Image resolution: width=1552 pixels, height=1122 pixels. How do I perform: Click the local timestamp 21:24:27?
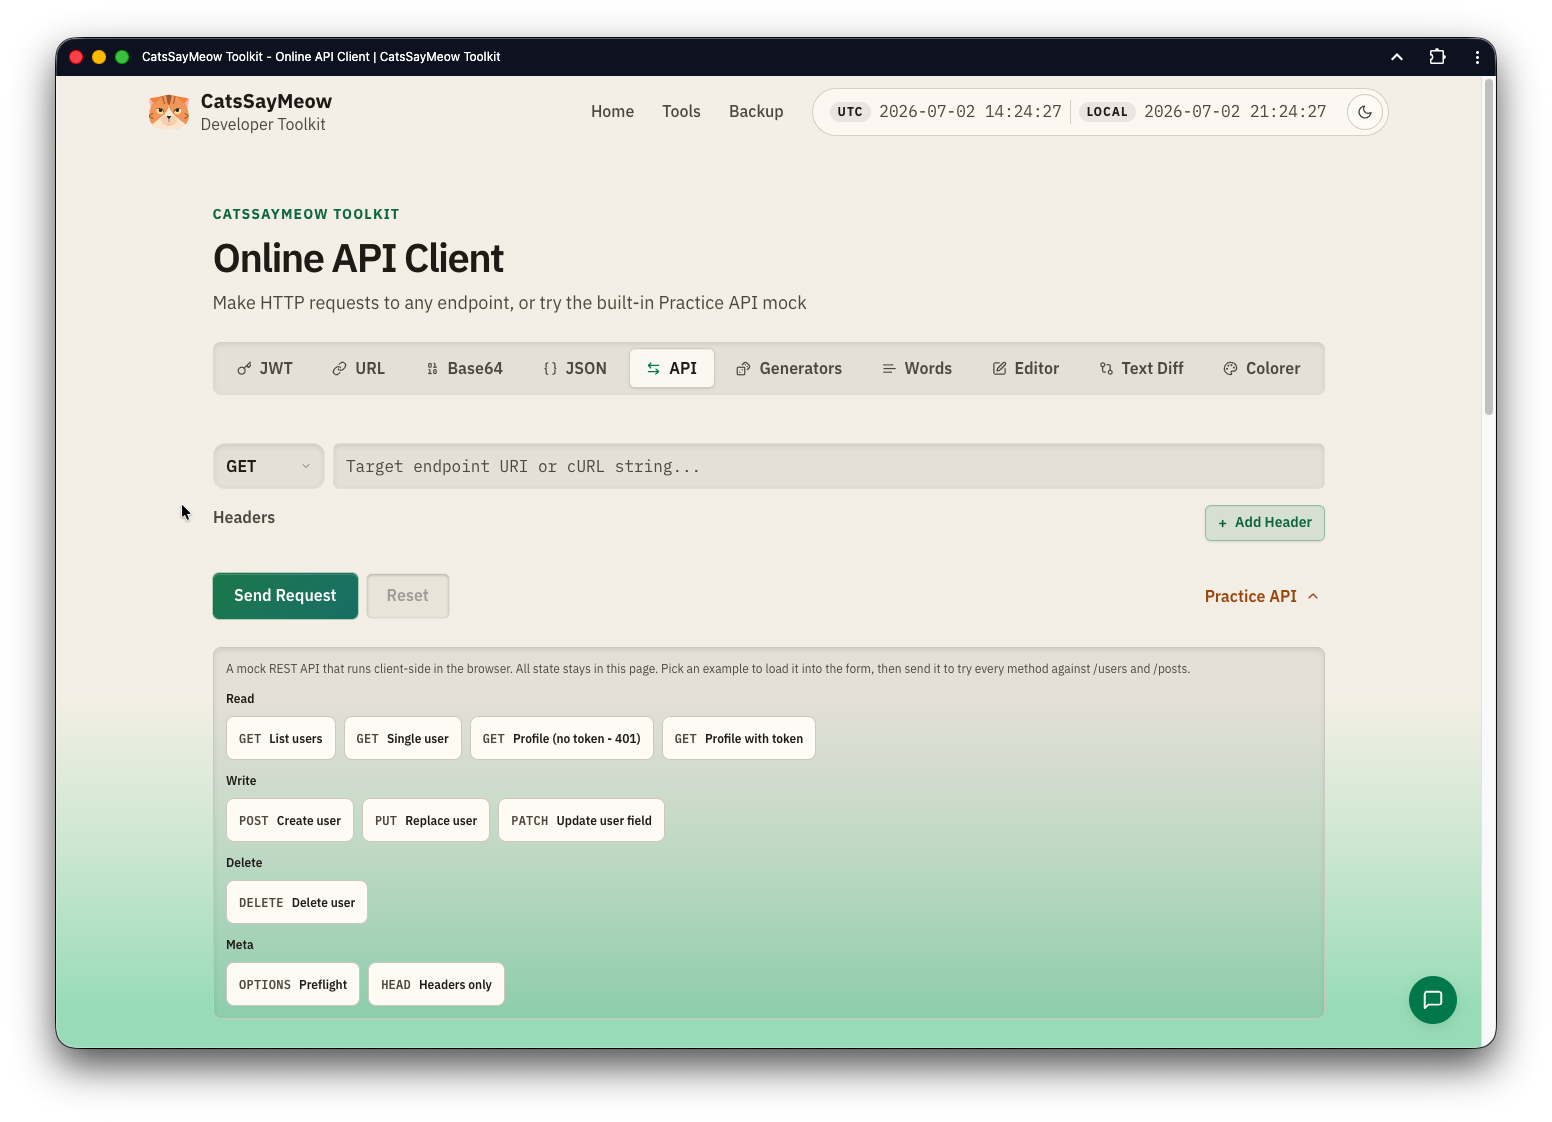(x=1235, y=112)
